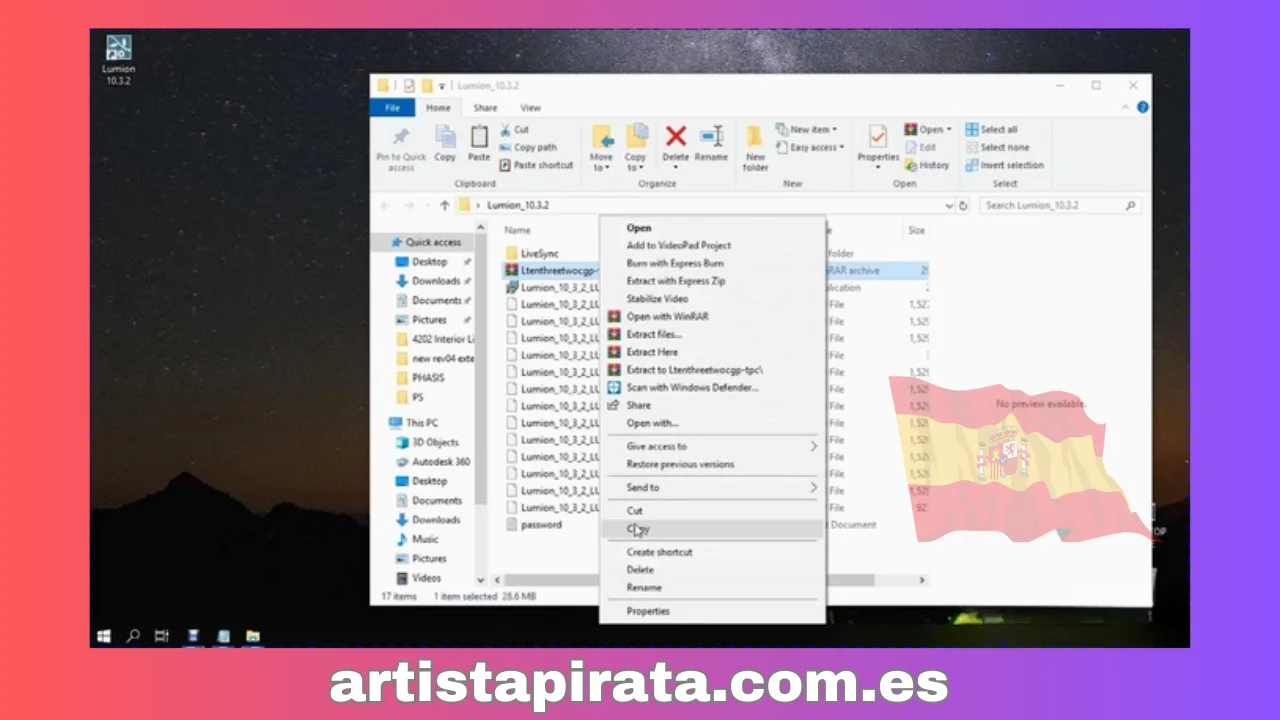This screenshot has width=1280, height=720.
Task: Switch to the View ribbon tab
Action: tap(531, 108)
